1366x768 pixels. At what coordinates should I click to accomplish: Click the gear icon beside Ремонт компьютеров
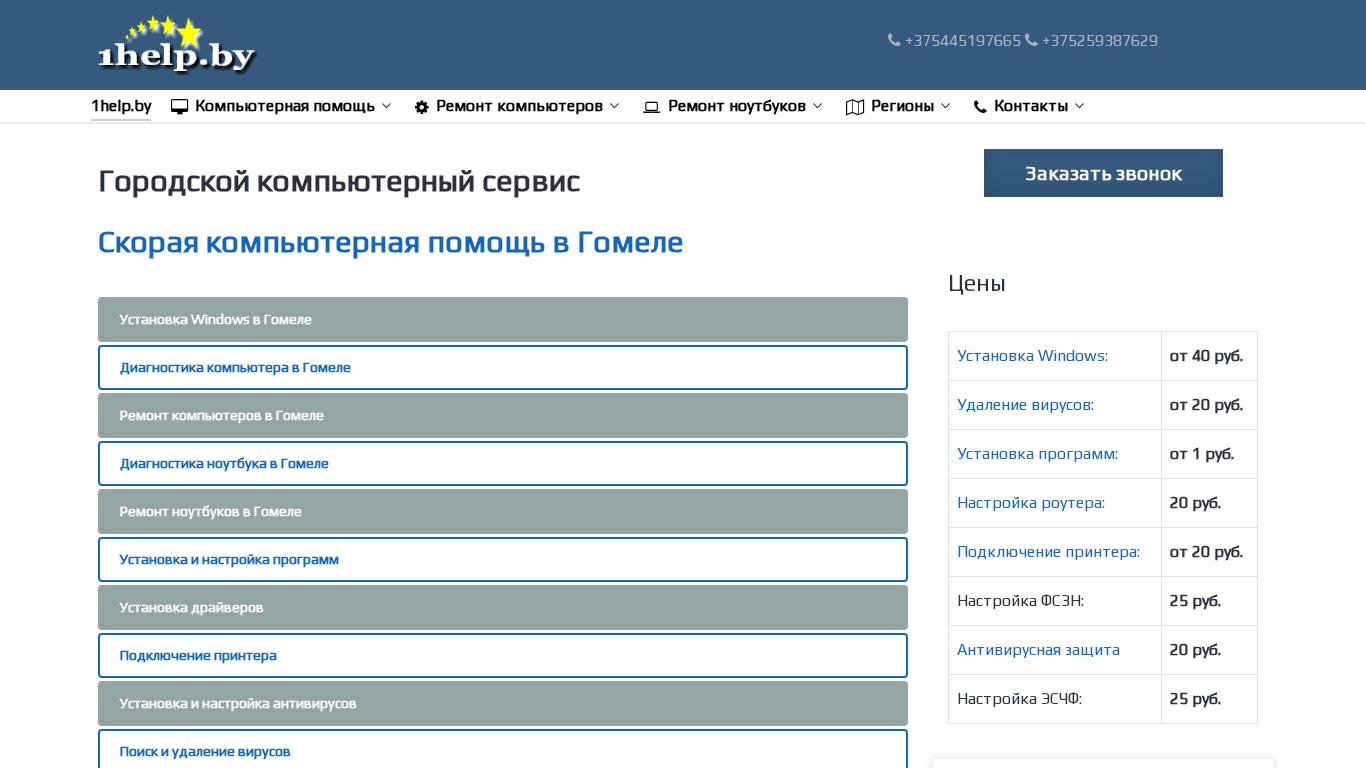(422, 107)
